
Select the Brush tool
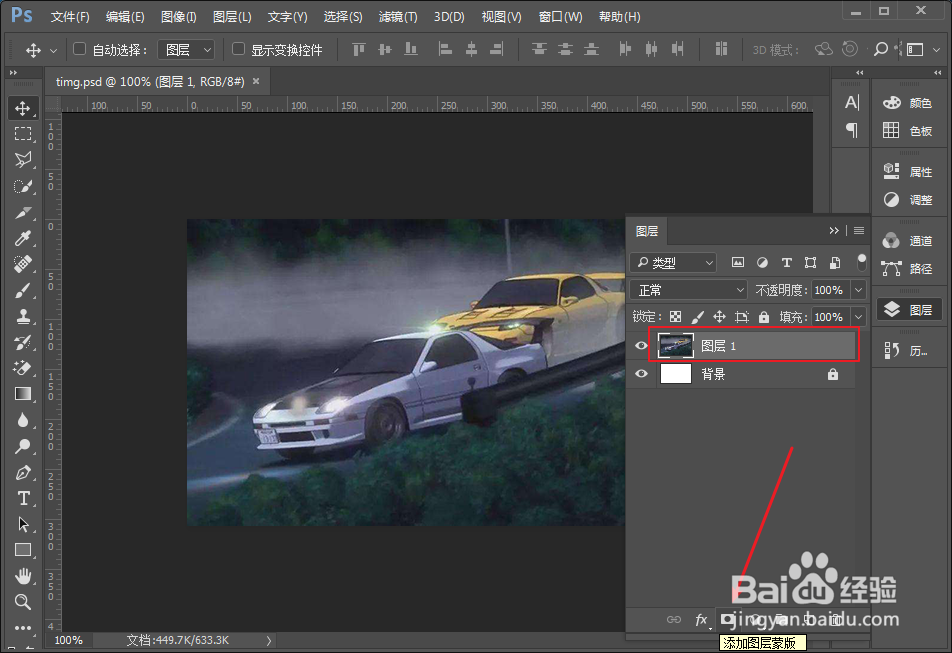point(23,291)
